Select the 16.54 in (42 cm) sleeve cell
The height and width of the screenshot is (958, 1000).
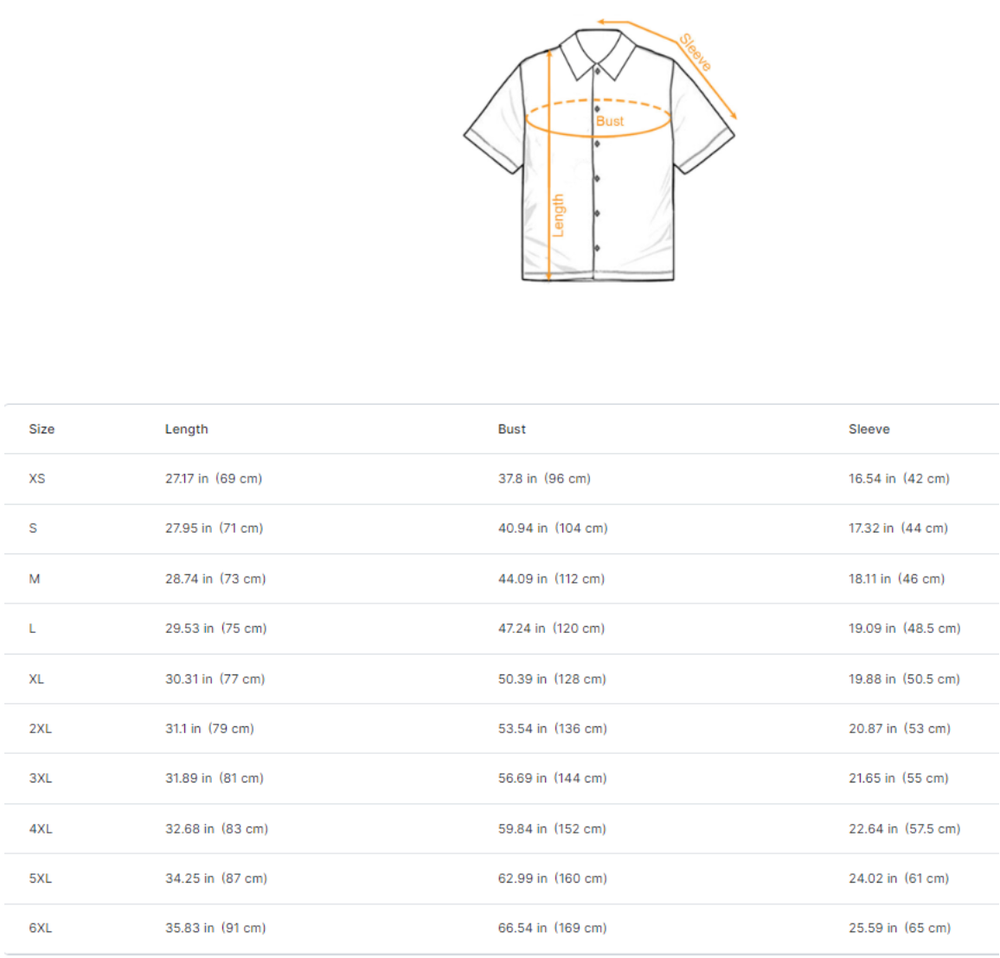[899, 479]
